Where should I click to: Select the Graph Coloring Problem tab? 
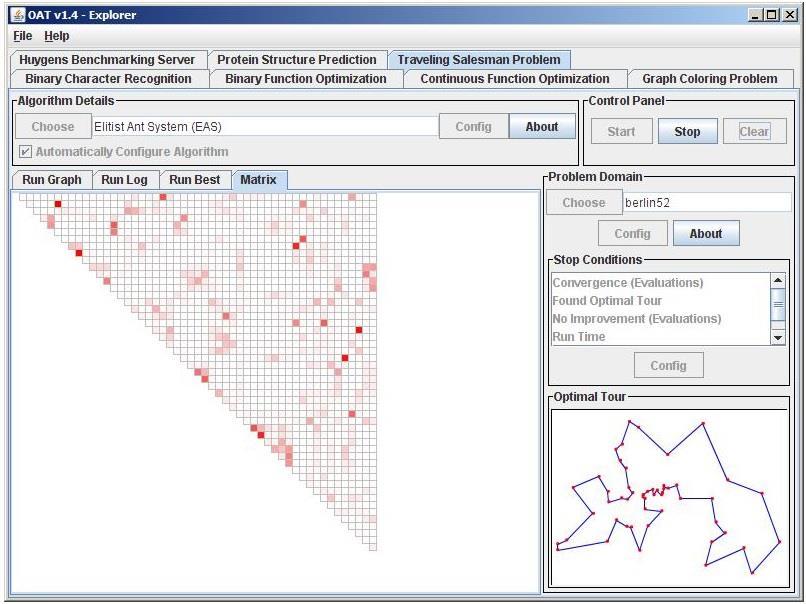coord(710,79)
